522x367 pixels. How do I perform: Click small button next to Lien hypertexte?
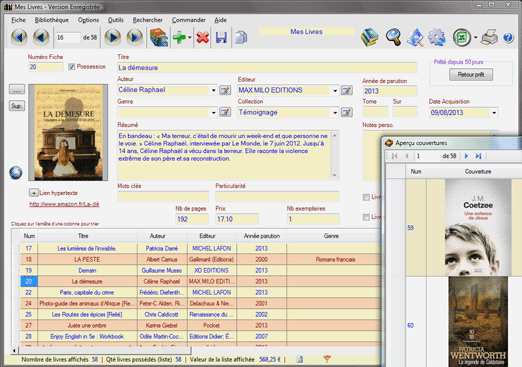coord(34,193)
